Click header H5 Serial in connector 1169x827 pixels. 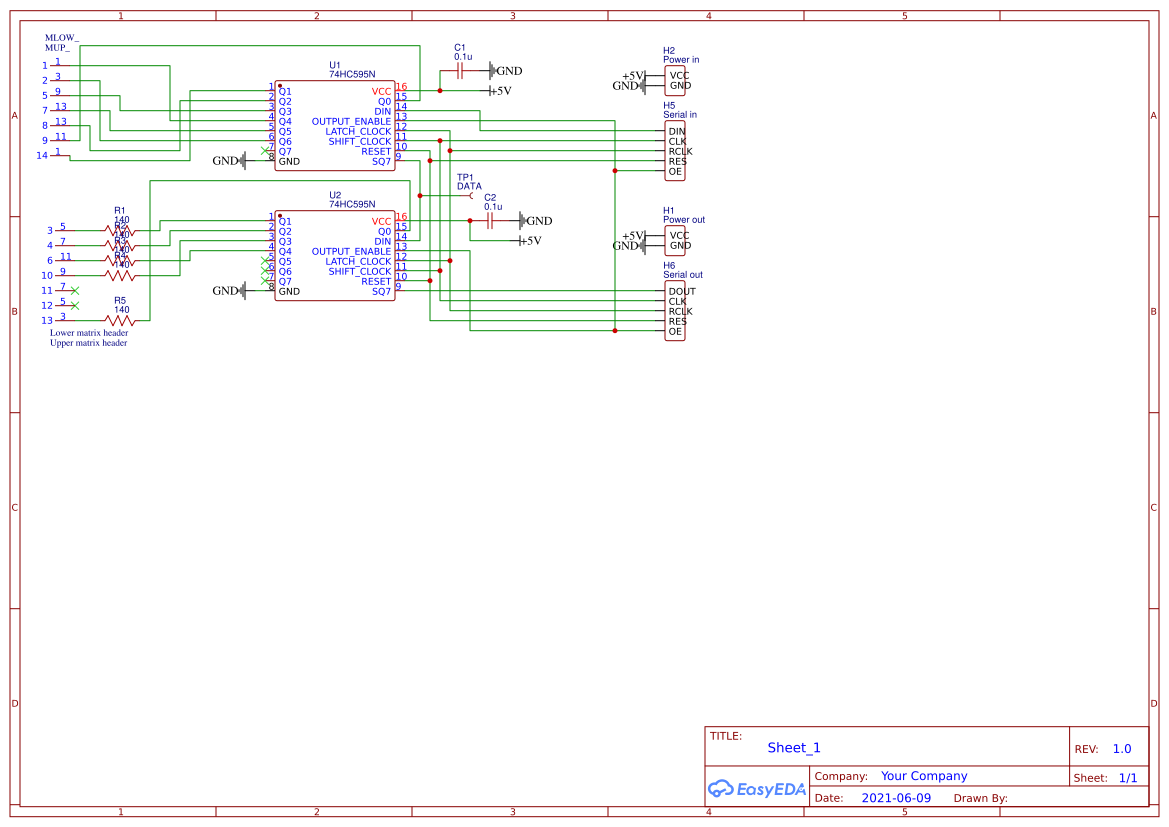tap(675, 150)
